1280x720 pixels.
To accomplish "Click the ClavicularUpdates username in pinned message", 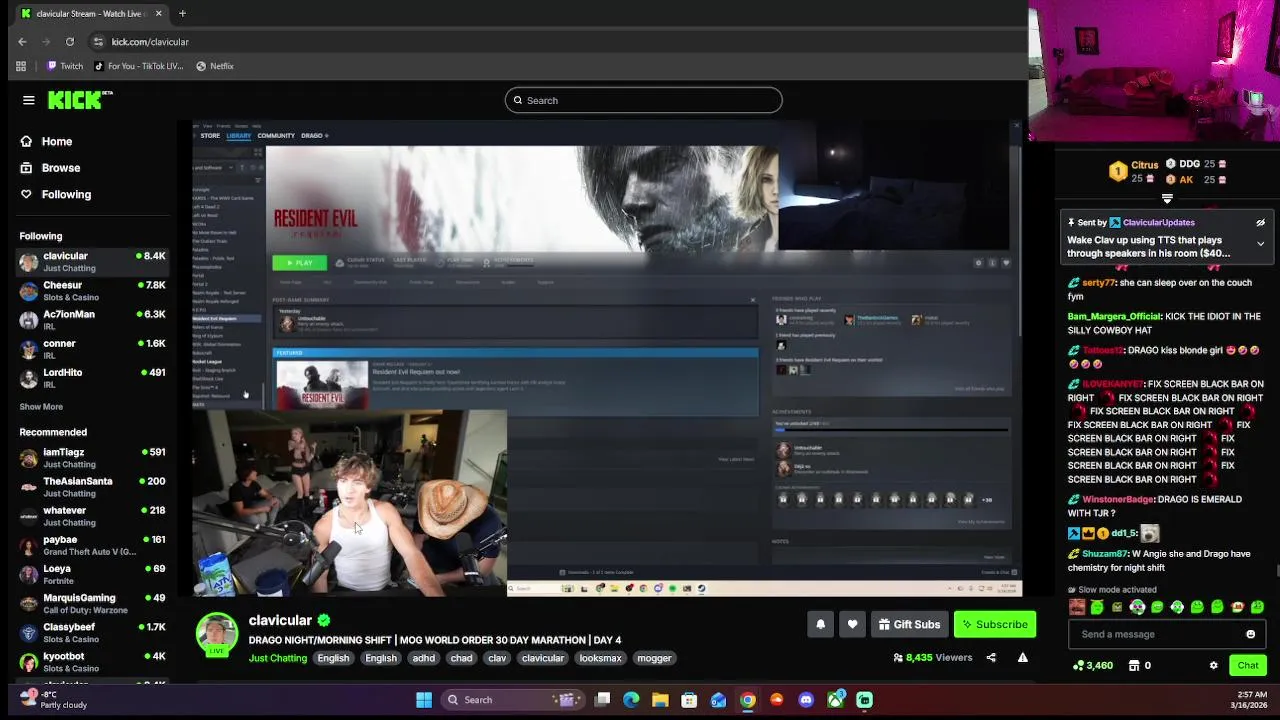I will point(1158,223).
